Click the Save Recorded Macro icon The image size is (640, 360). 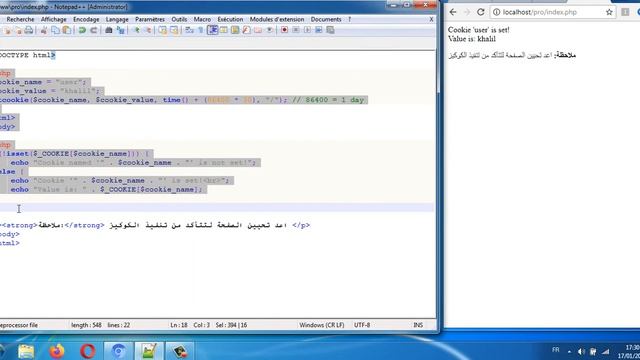coord(330,30)
